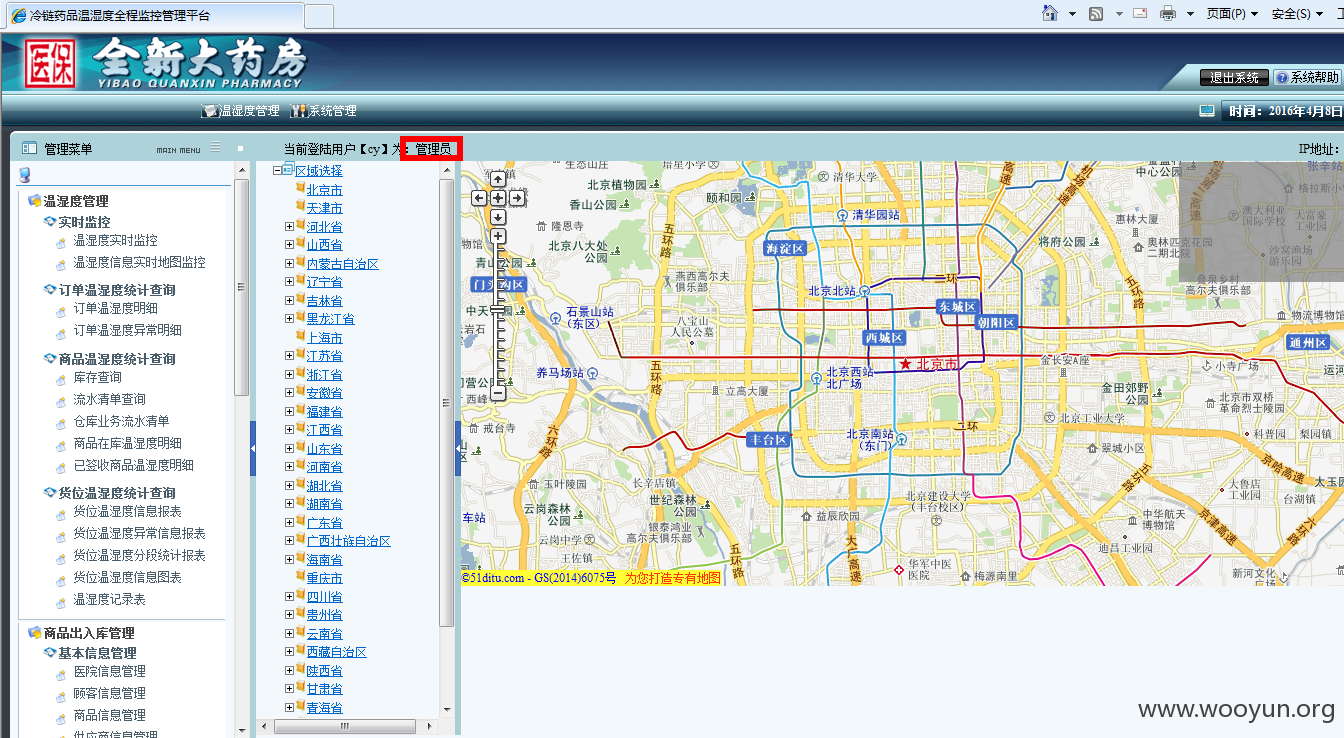The height and width of the screenshot is (738, 1344).
Task: Open 温湿度实时监控
Action: (115, 240)
